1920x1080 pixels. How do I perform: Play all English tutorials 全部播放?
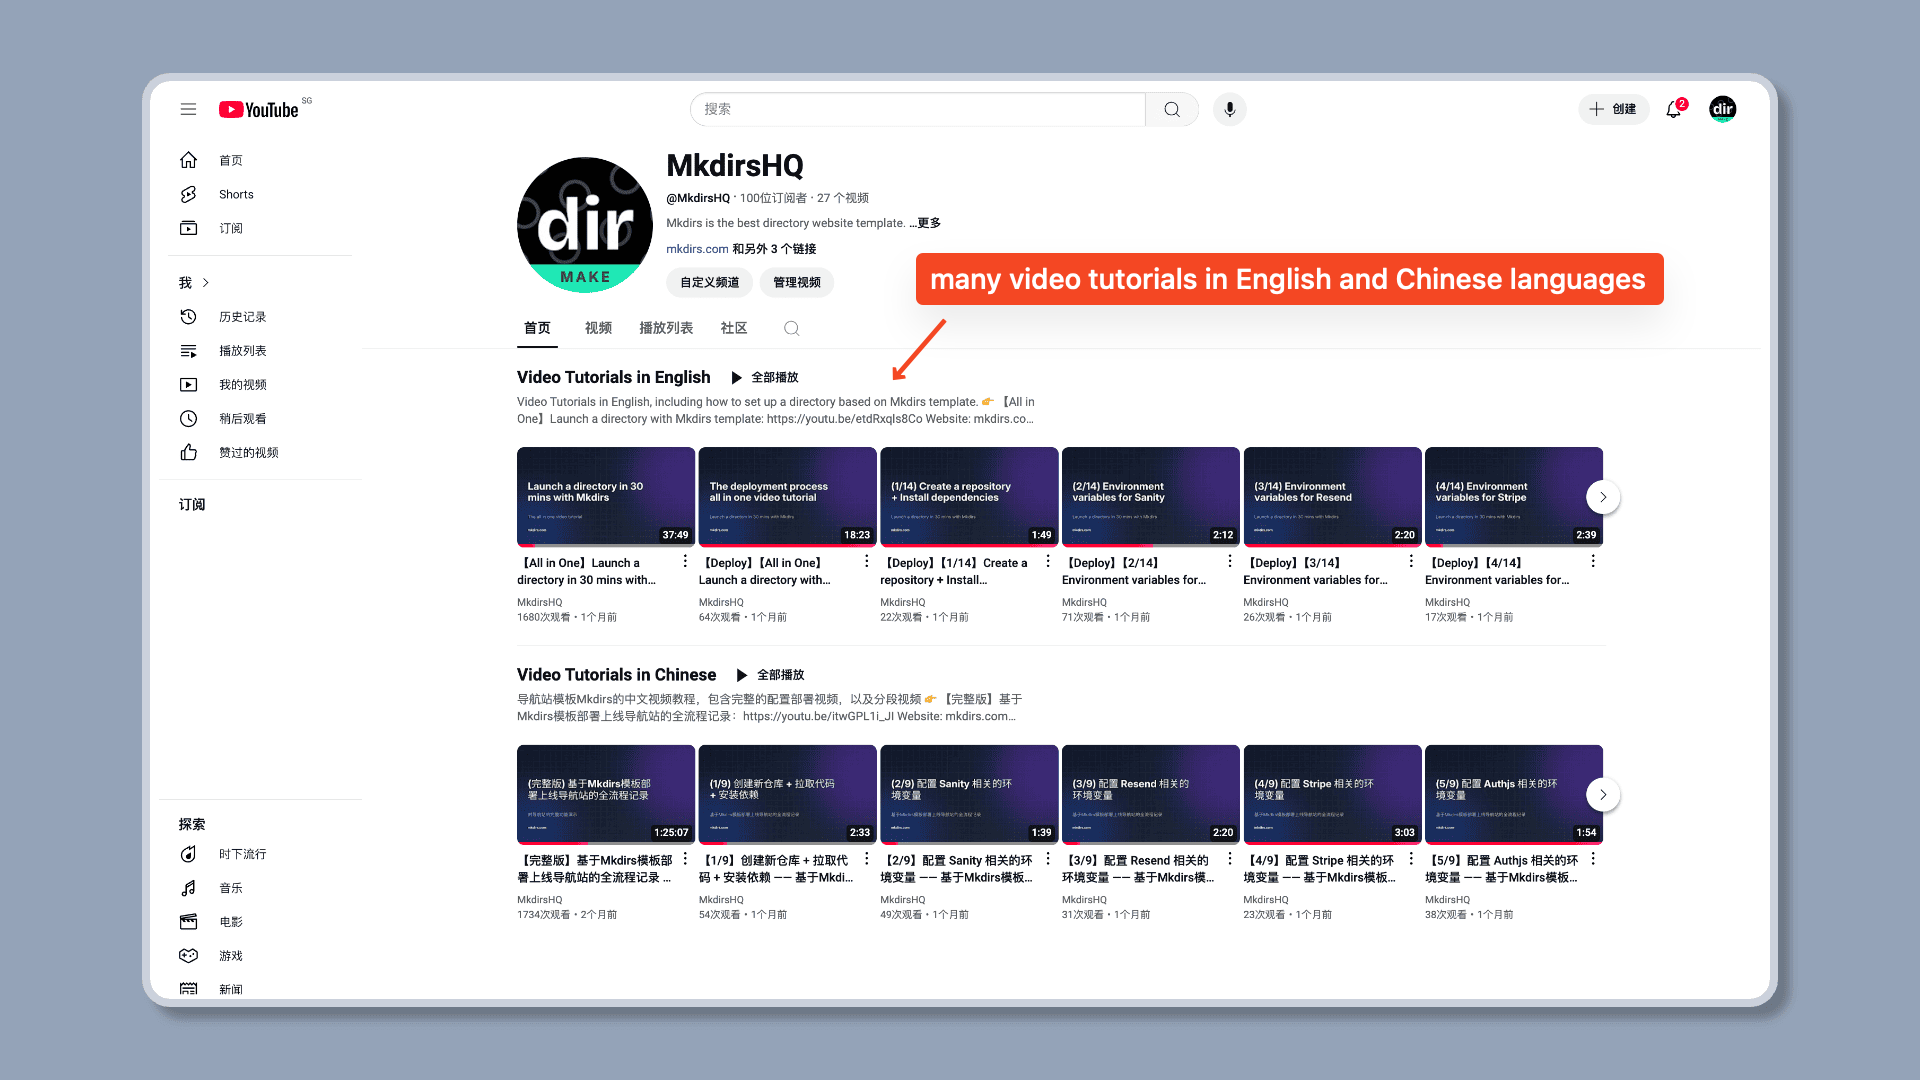pos(765,378)
